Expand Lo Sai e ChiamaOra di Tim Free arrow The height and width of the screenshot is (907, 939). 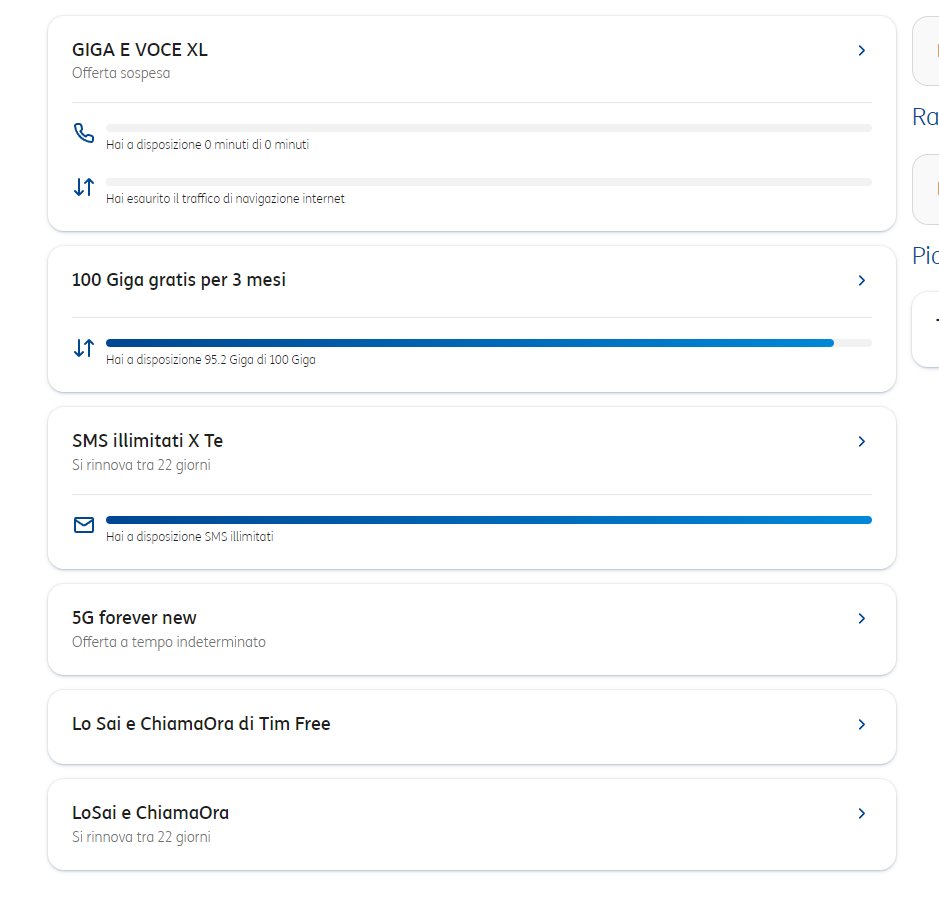click(x=862, y=724)
